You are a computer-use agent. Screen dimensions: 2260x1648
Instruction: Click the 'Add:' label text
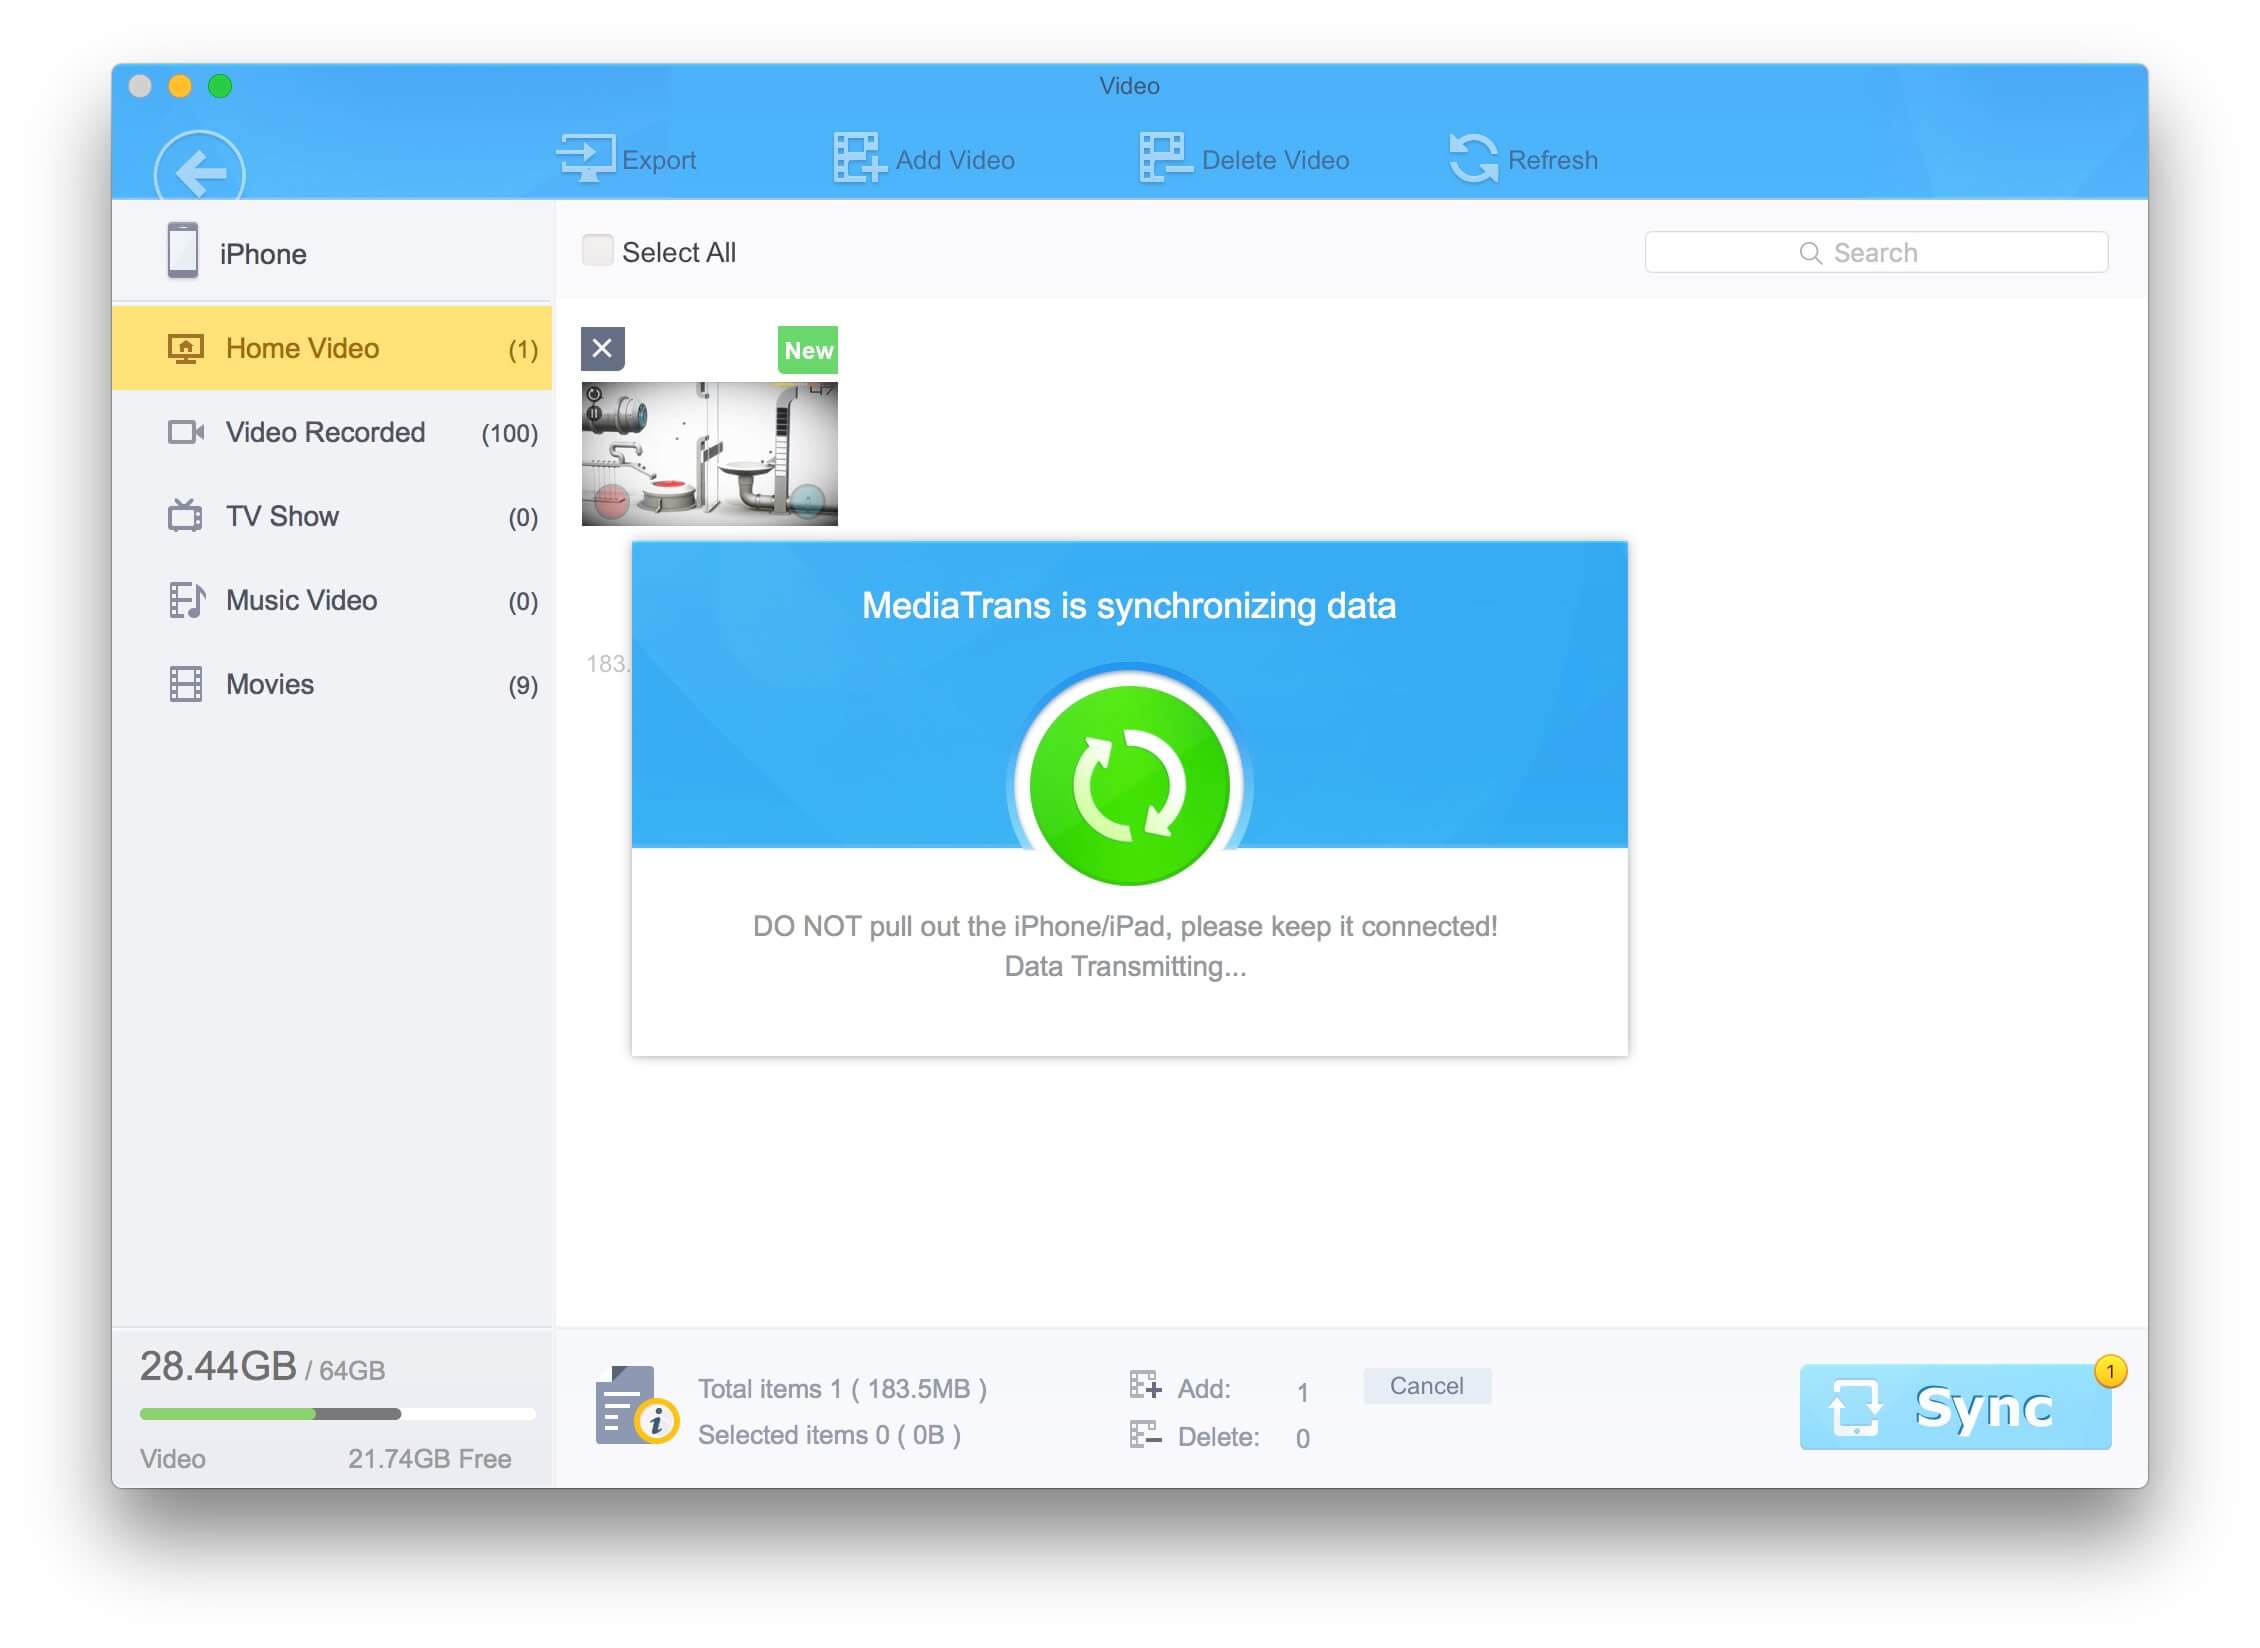pos(1204,1389)
